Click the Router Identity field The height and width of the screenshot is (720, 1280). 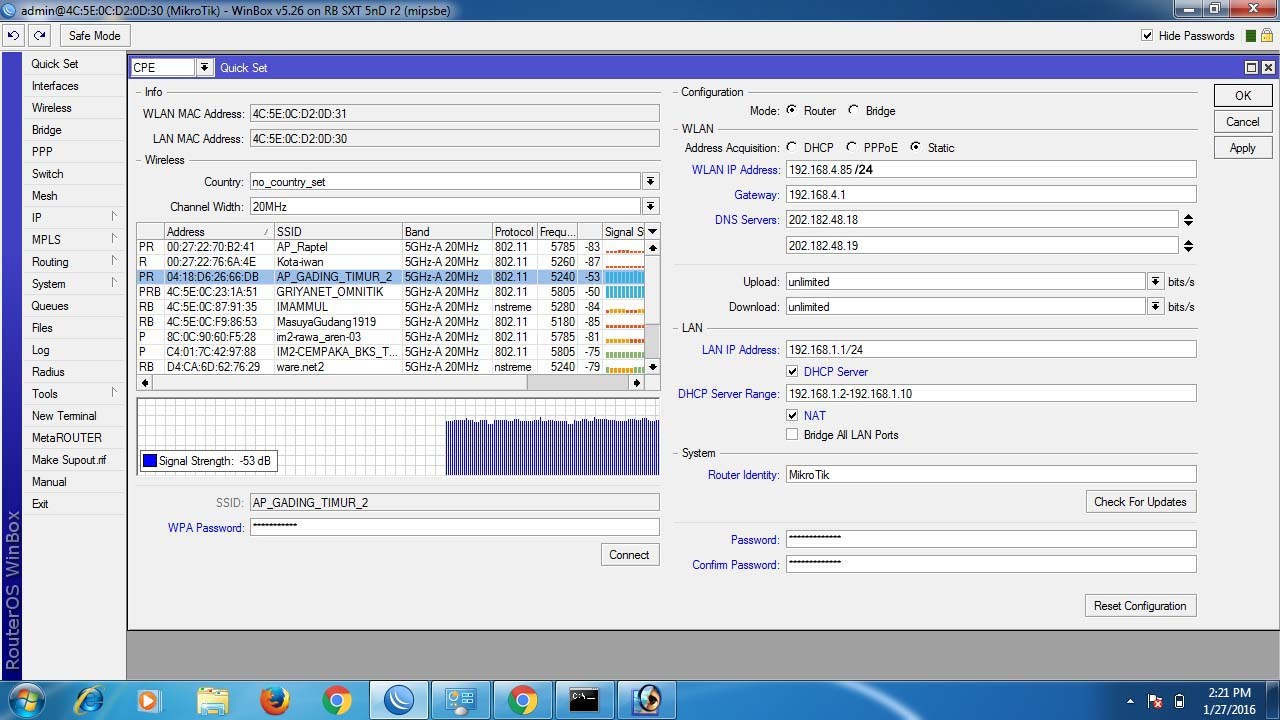990,475
